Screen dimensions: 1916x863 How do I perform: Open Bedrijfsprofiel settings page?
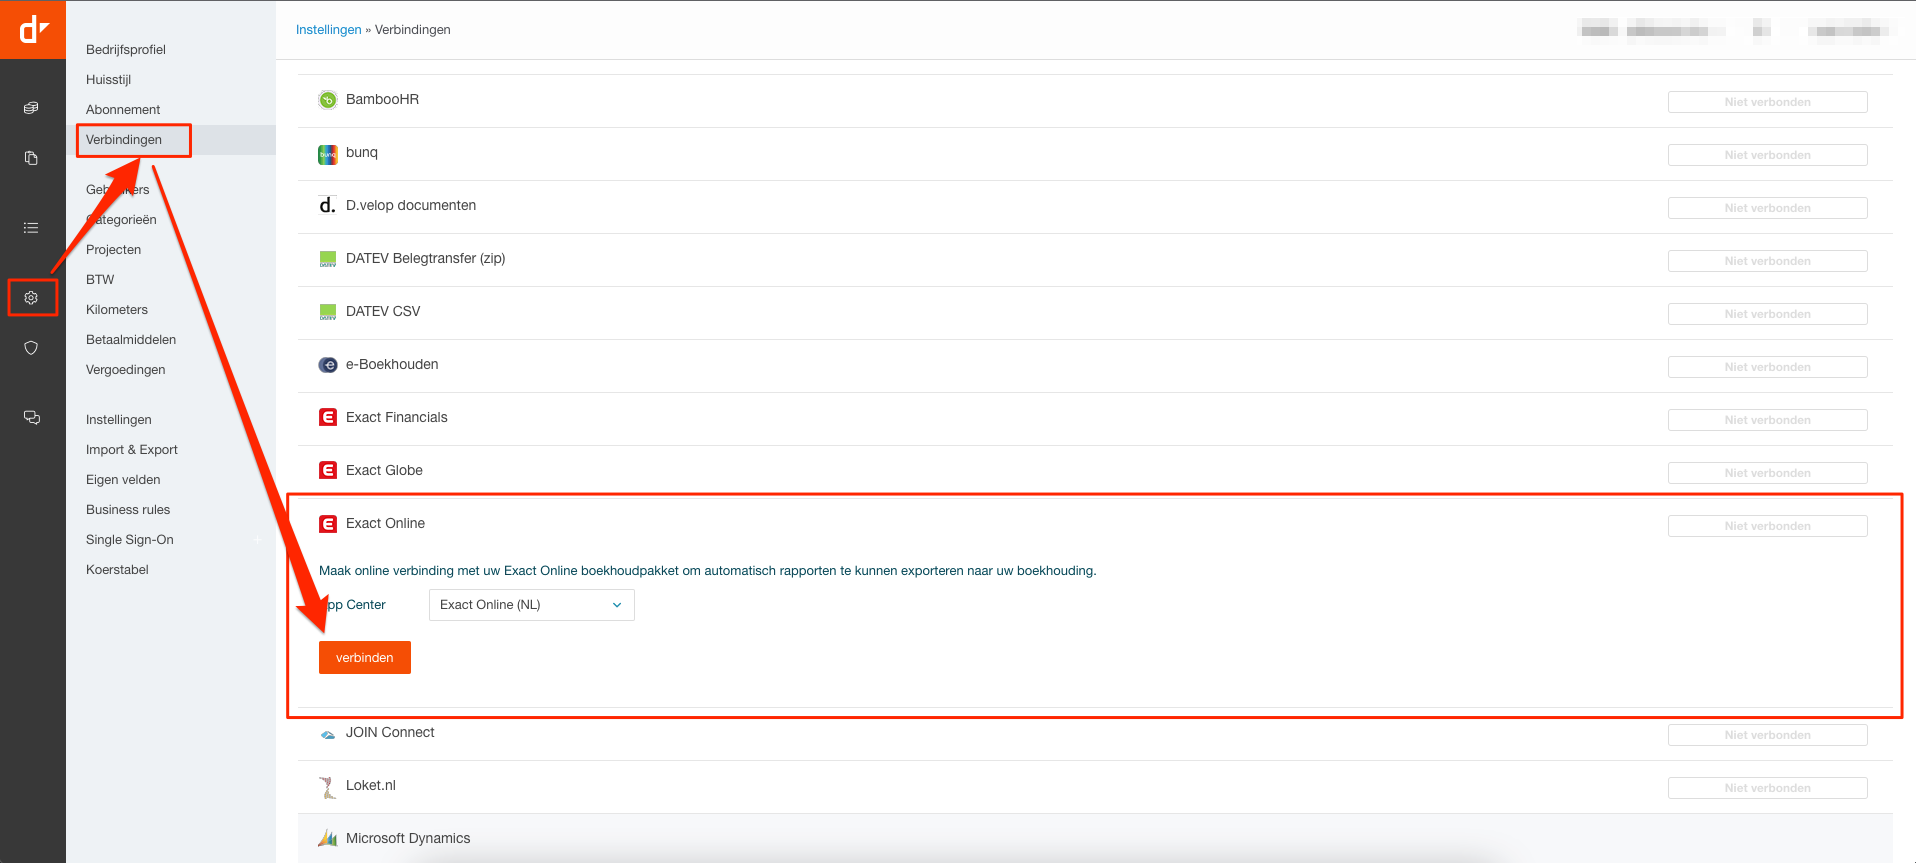tap(126, 49)
